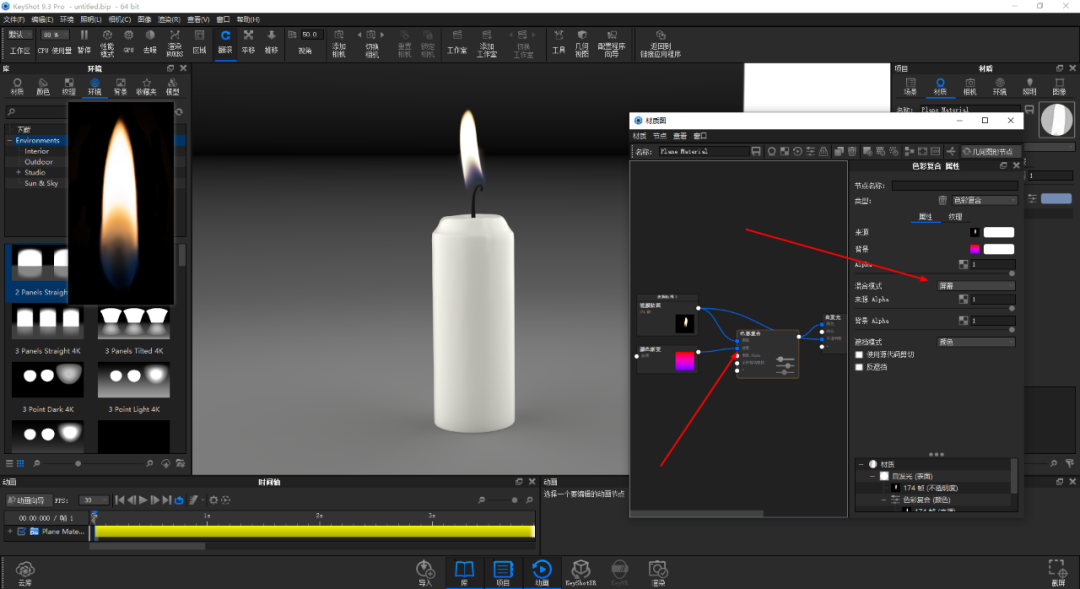
Task: Toggle the Source Alpha texture checker icon
Action: click(963, 299)
